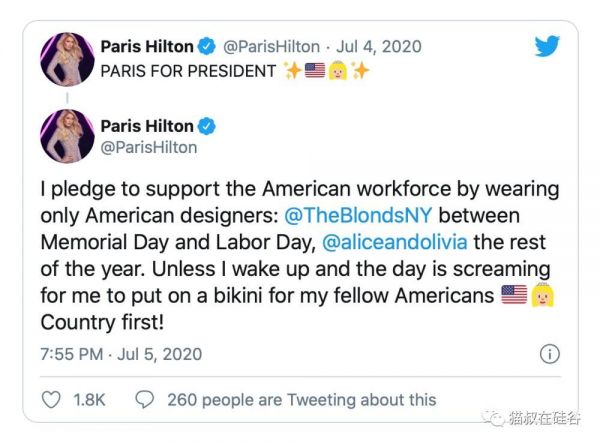Click verified badge in the top tweet

(x=208, y=46)
